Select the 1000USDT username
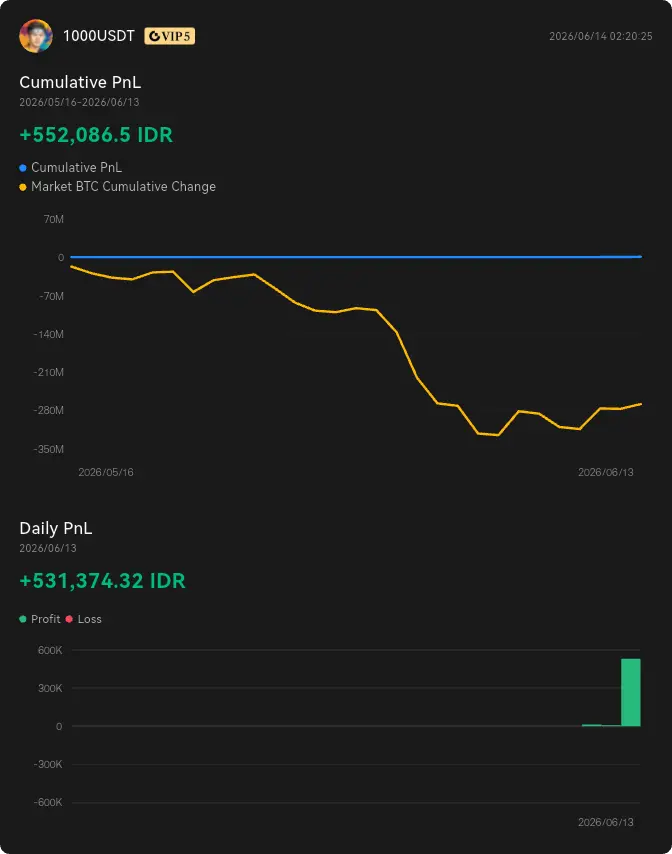This screenshot has height=854, width=672. pyautogui.click(x=99, y=36)
